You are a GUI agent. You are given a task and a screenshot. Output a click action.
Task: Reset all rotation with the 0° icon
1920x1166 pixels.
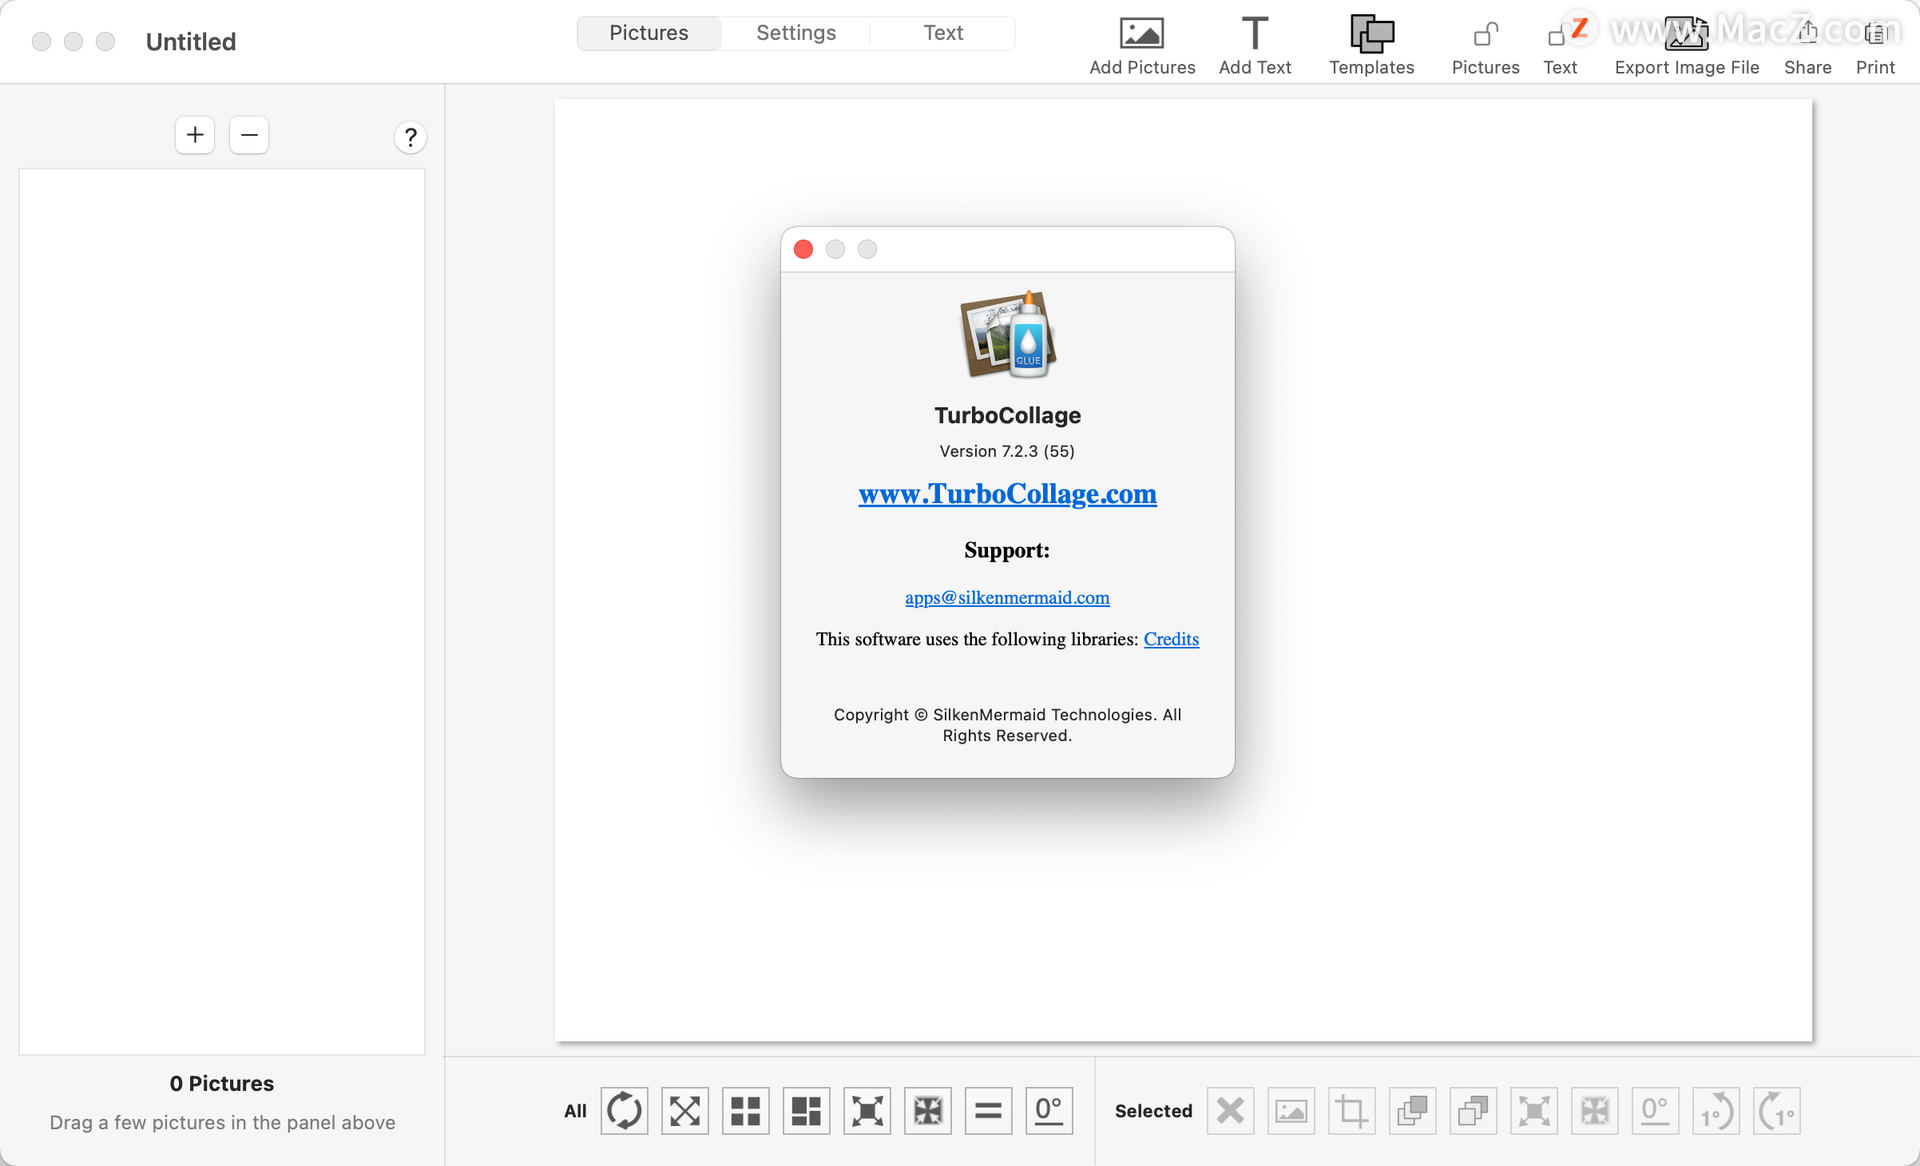[x=1049, y=1110]
